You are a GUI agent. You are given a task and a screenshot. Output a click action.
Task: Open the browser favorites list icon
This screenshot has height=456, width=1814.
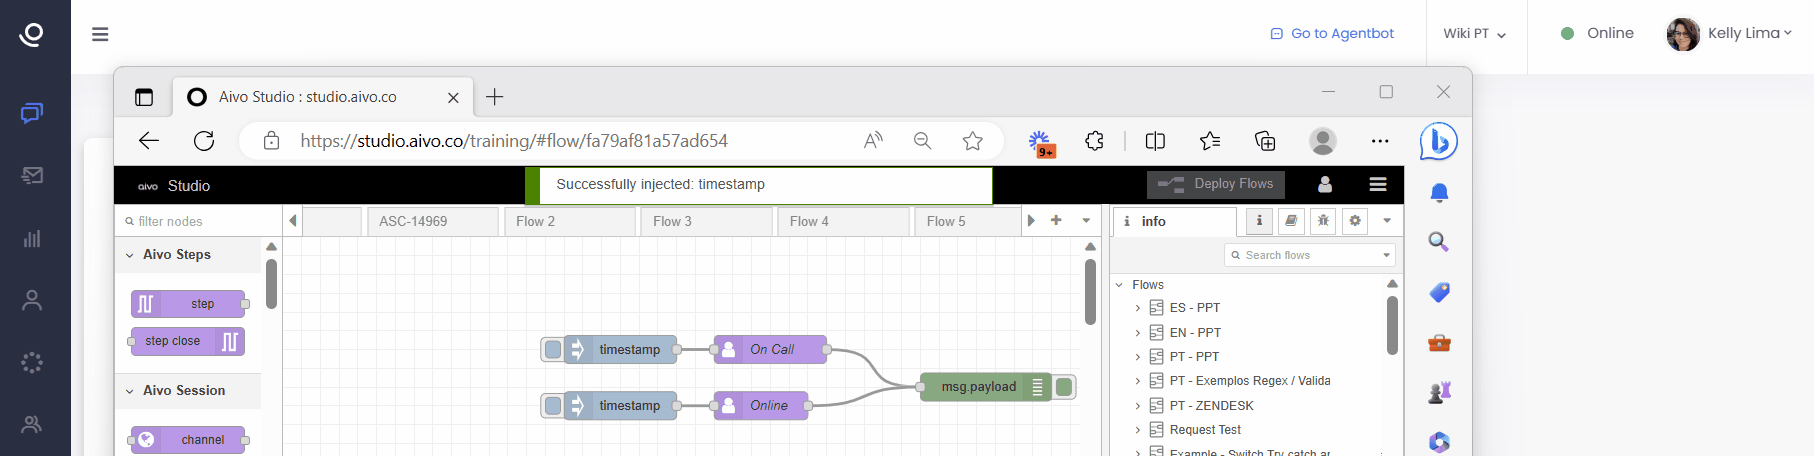(1210, 141)
